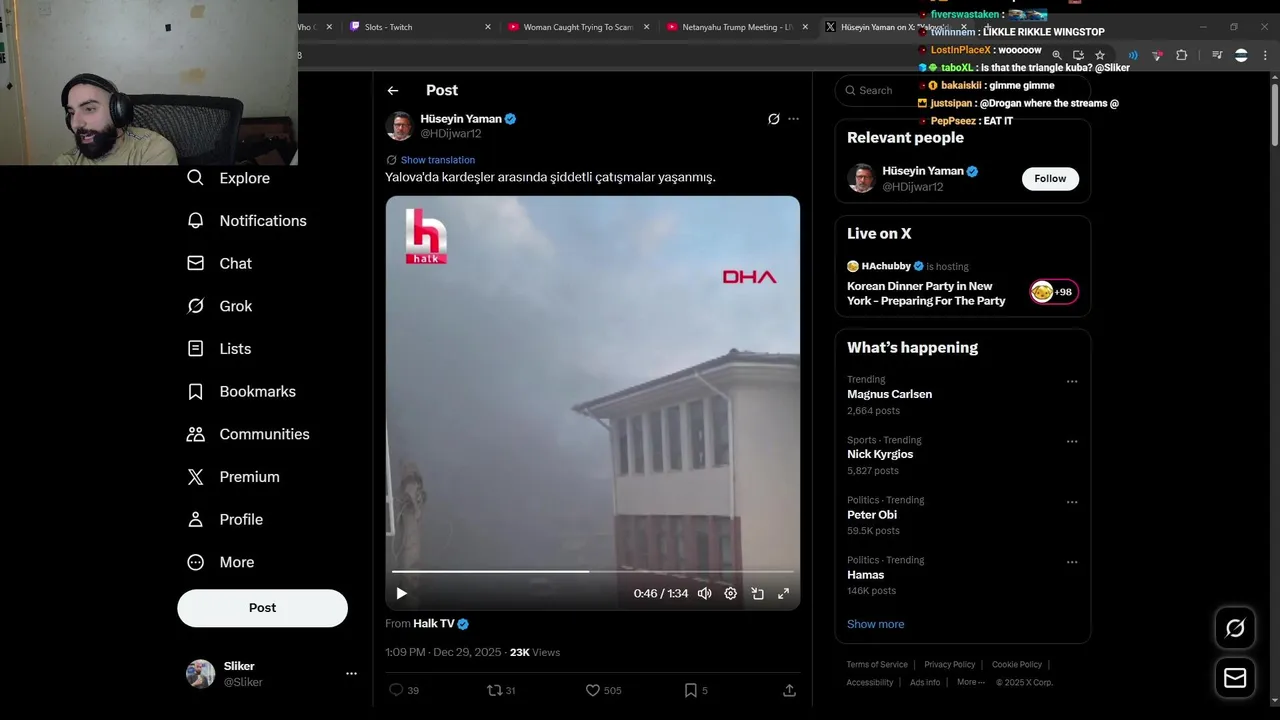Open Chat from the sidebar
Image resolution: width=1280 pixels, height=720 pixels.
(x=220, y=263)
